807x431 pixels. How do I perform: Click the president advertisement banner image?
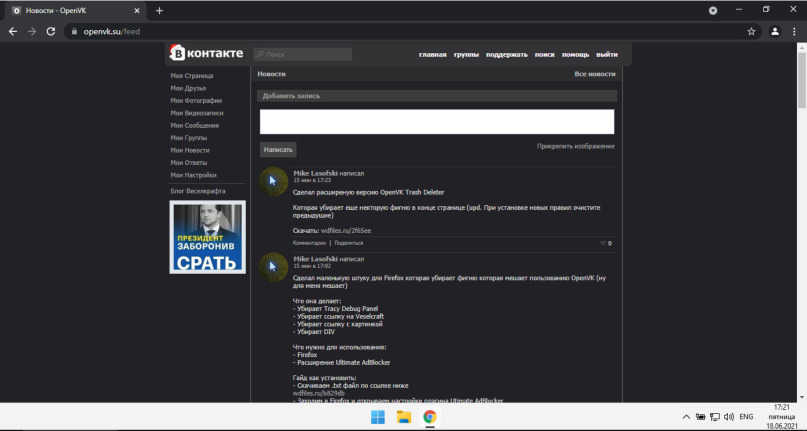(207, 237)
